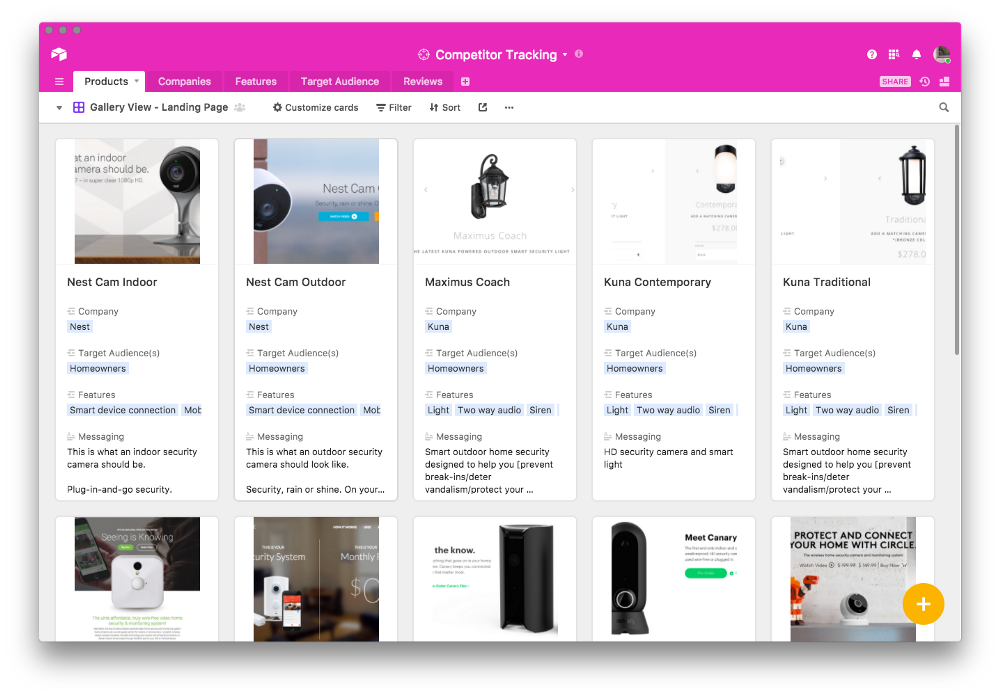The image size is (1000, 697).
Task: Open the more options ellipsis menu
Action: [x=509, y=108]
